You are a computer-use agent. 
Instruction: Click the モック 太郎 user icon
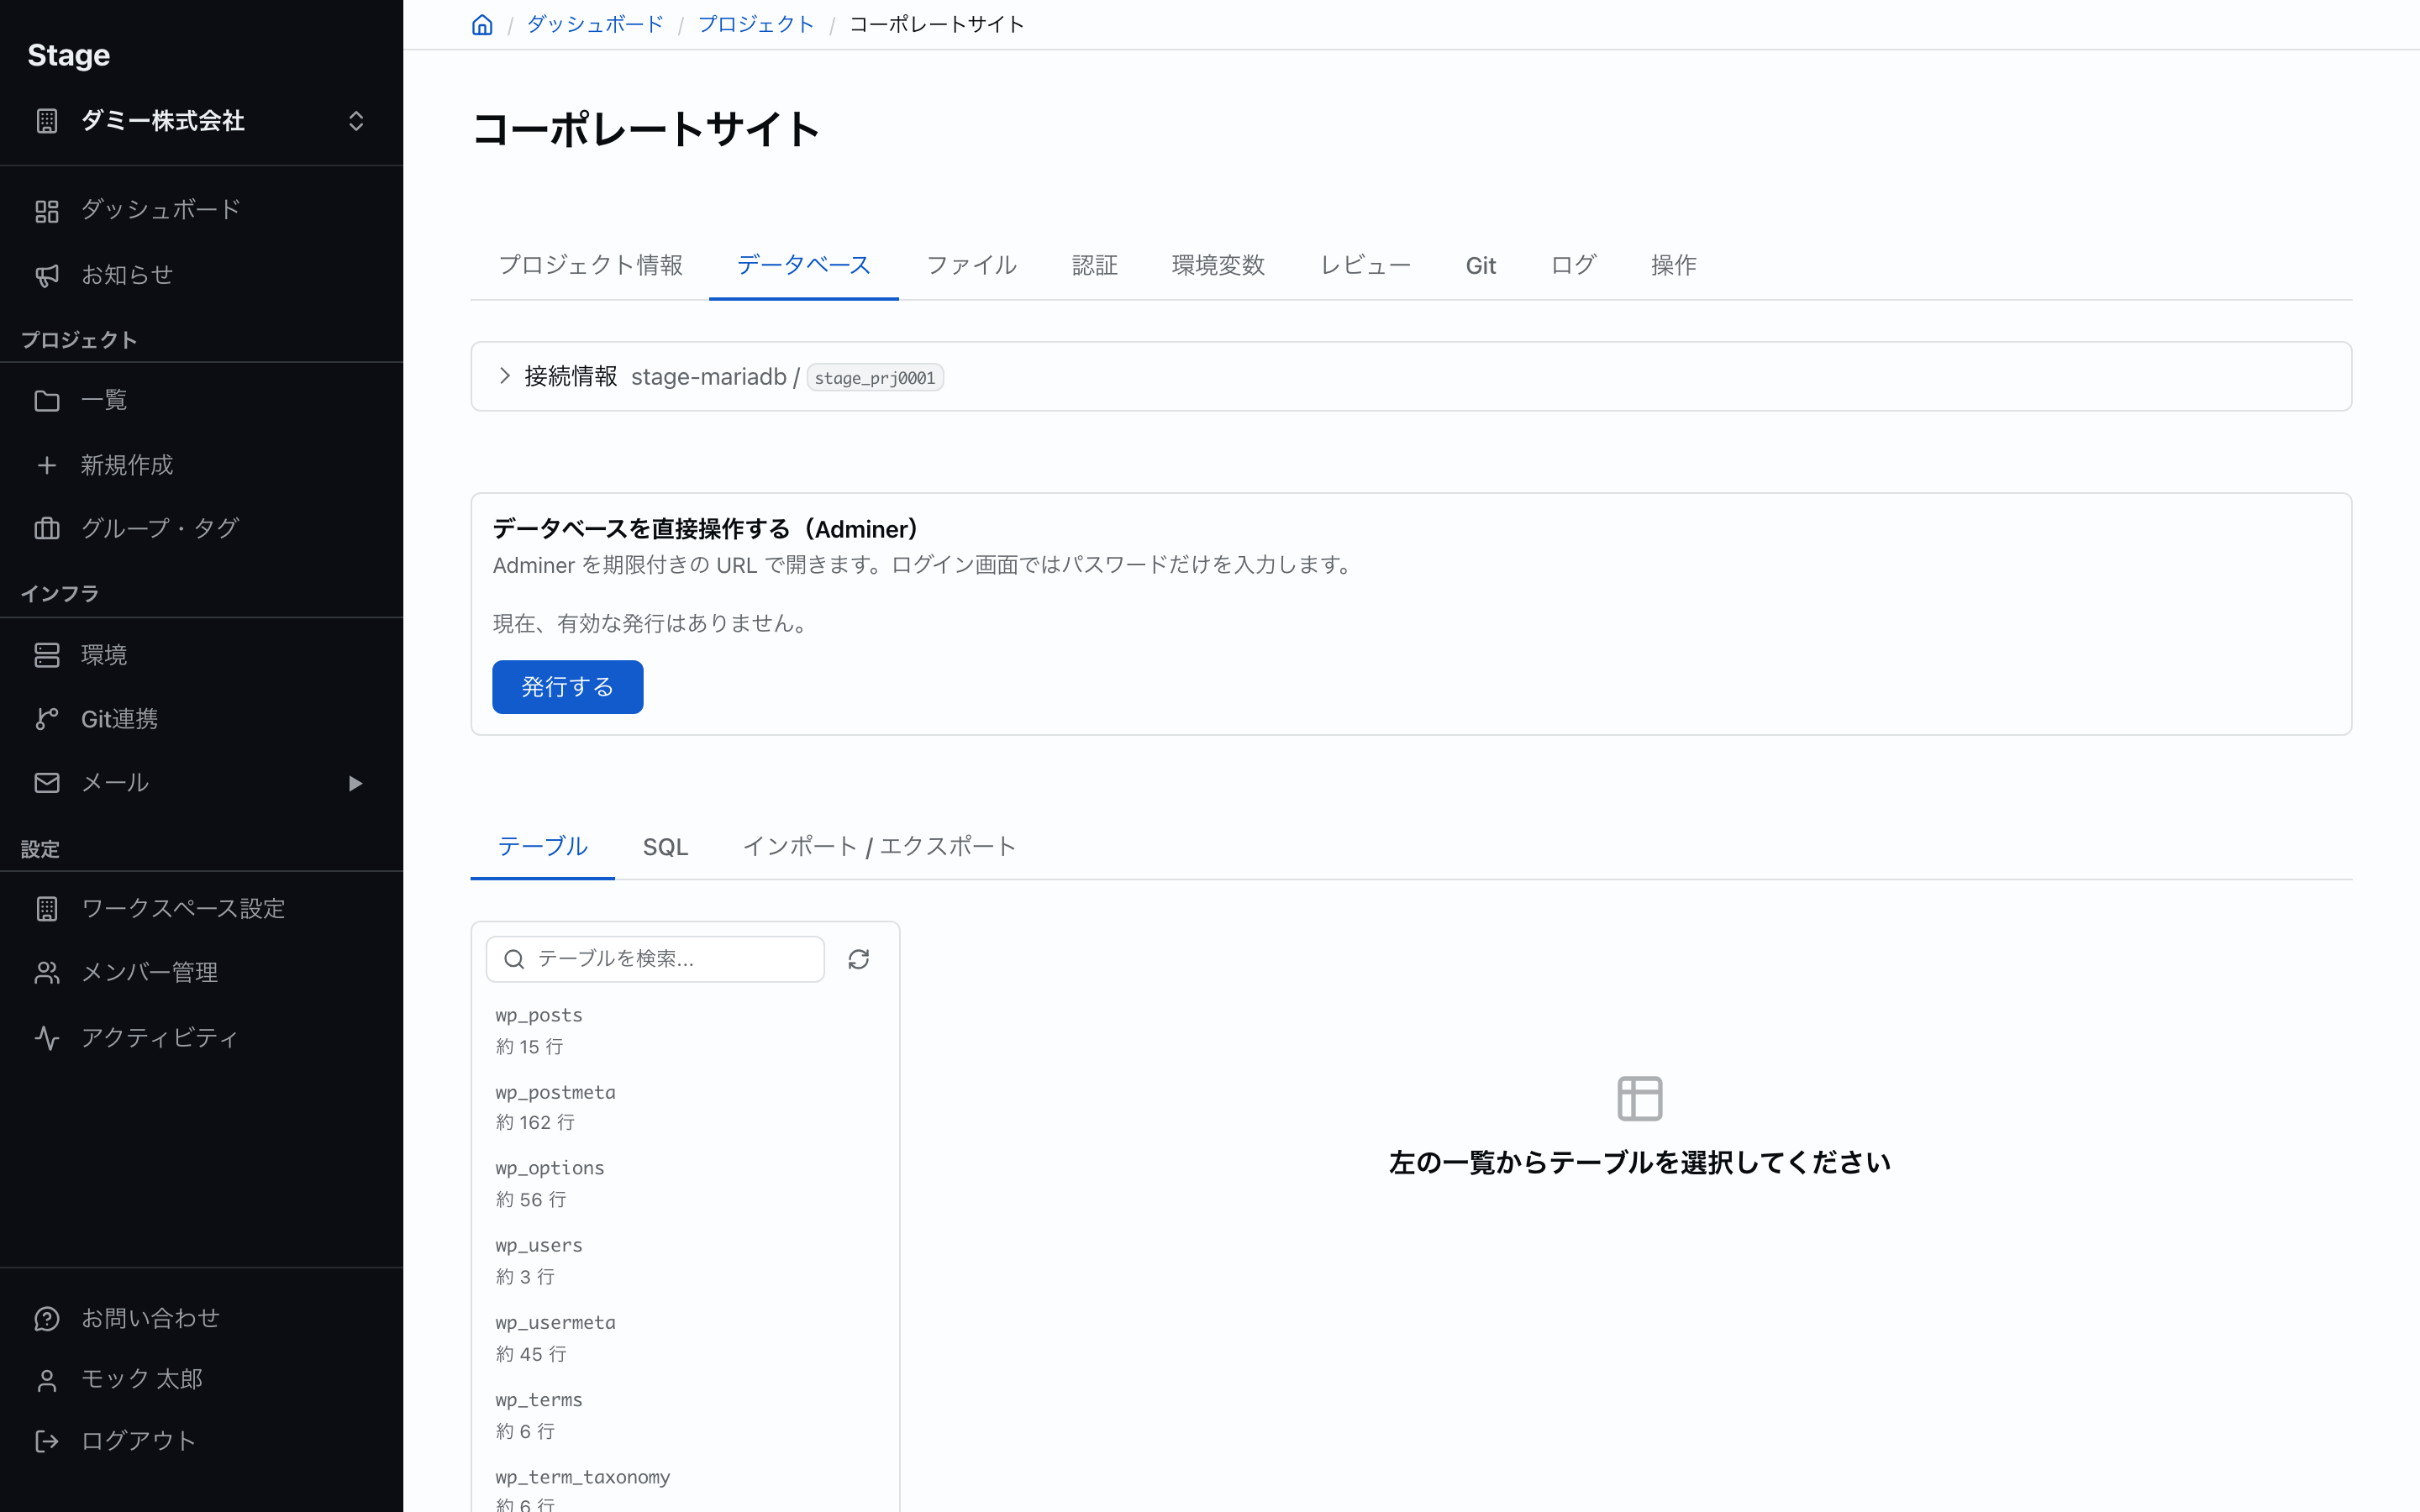(47, 1380)
